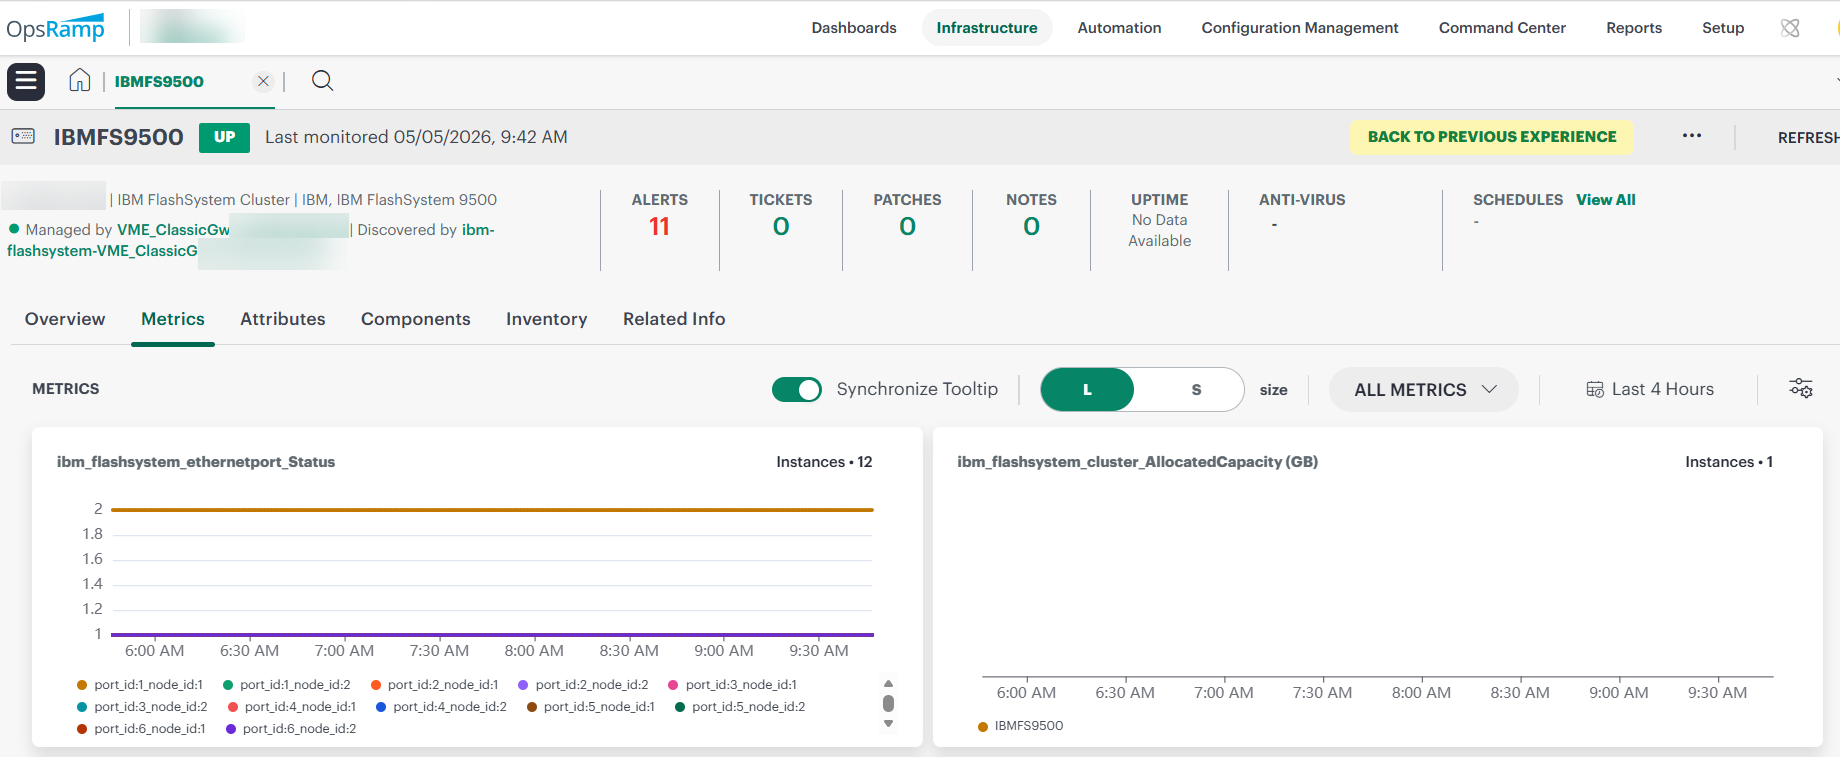This screenshot has width=1840, height=757.
Task: Open the Reports menu
Action: [1634, 28]
